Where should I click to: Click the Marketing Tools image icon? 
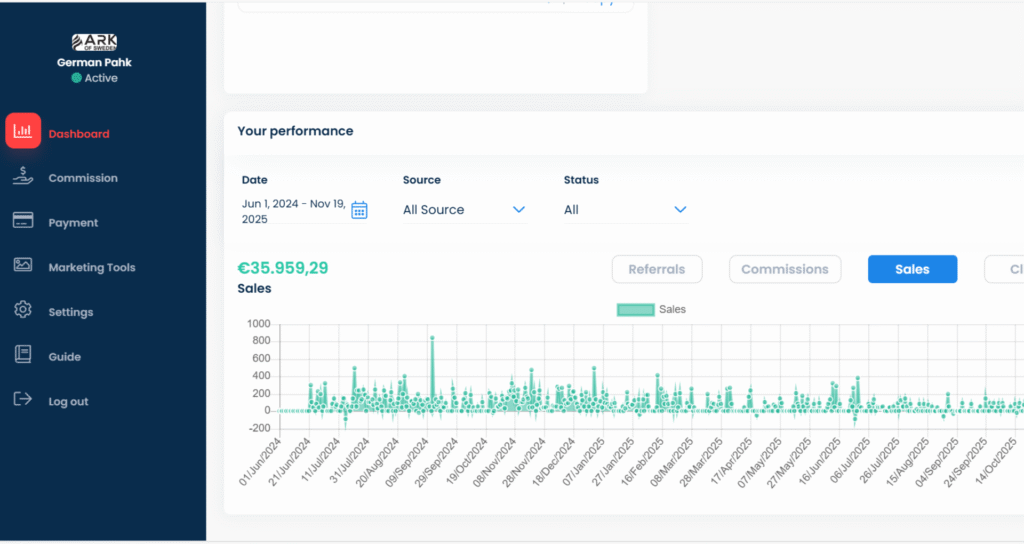tap(23, 266)
